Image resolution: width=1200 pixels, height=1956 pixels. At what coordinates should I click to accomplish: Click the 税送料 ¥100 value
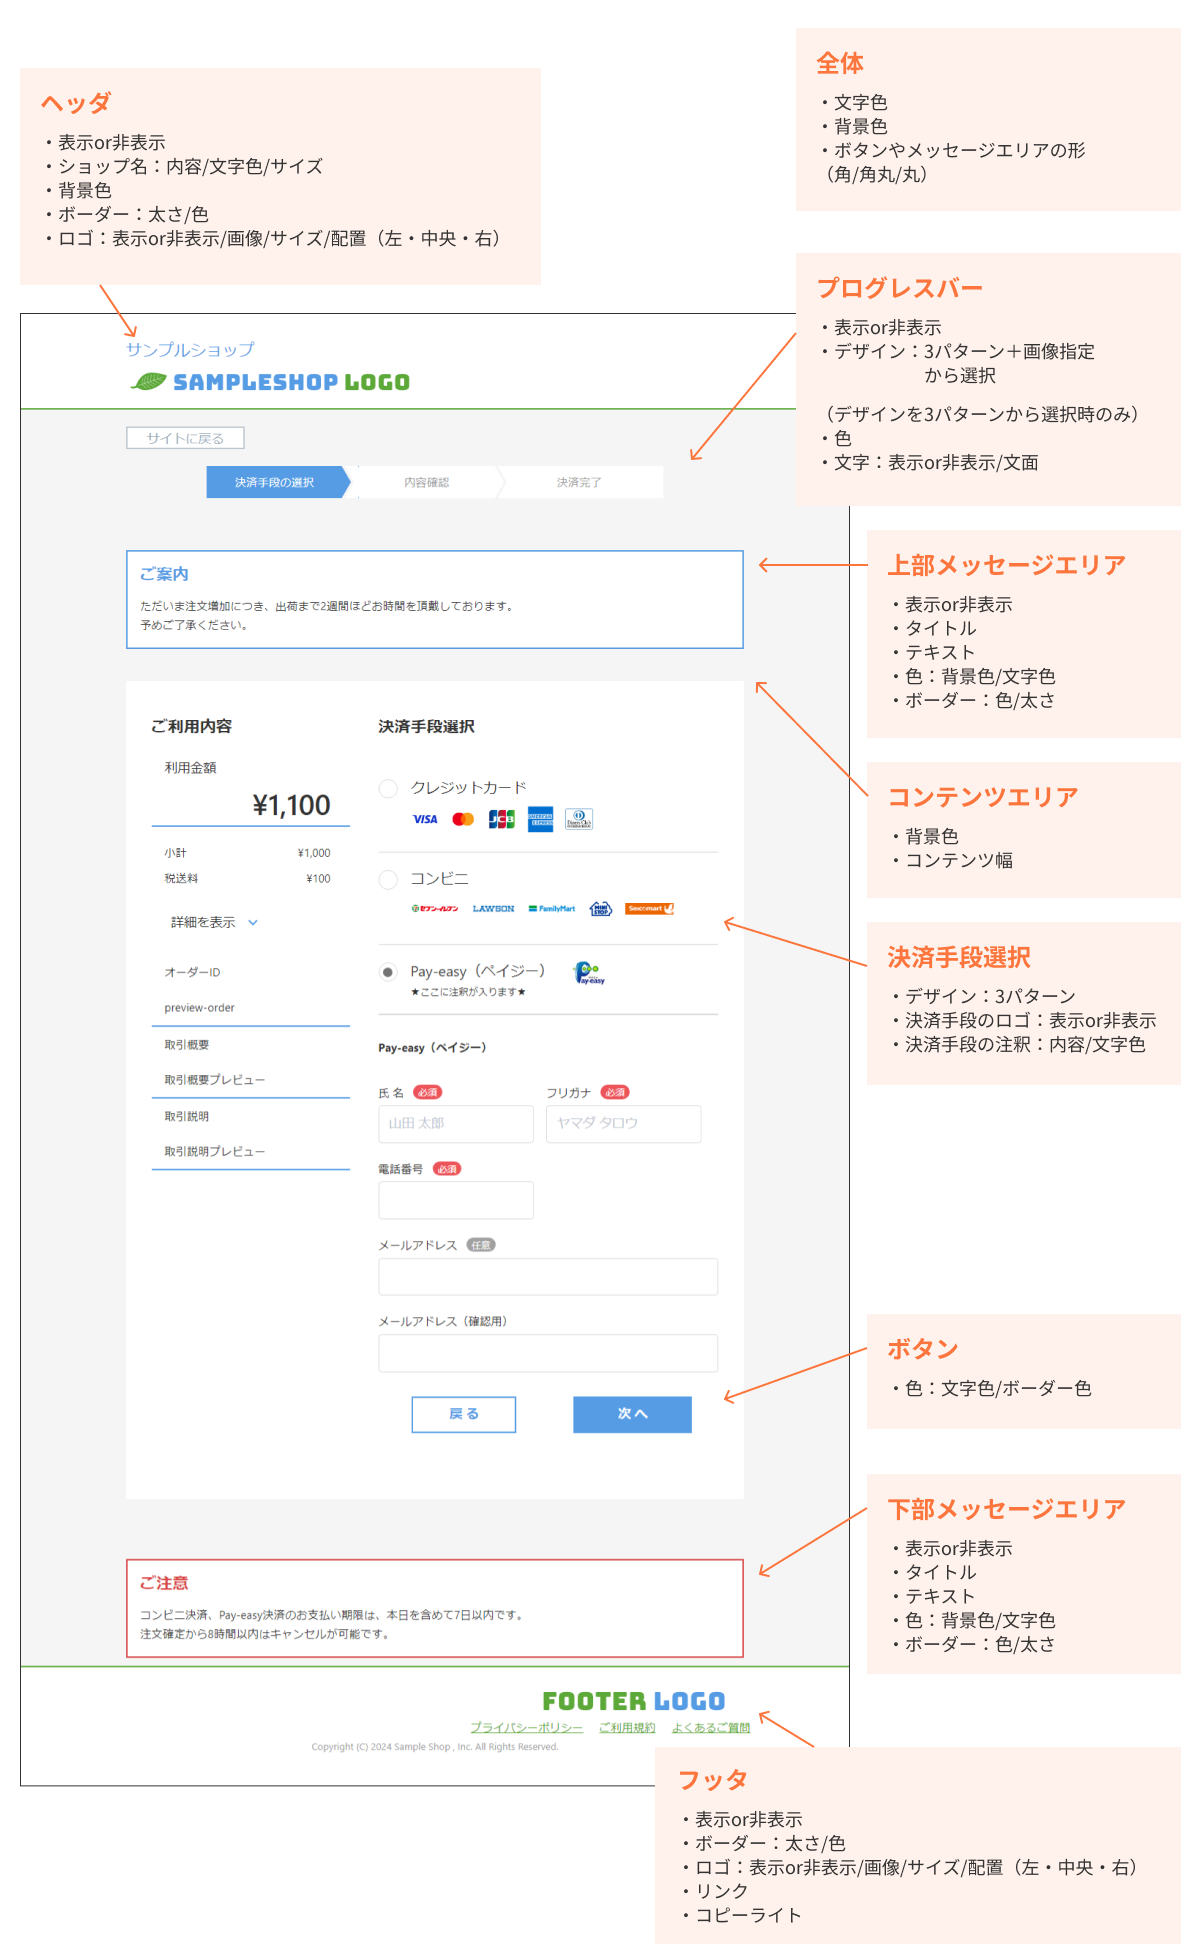(x=318, y=879)
